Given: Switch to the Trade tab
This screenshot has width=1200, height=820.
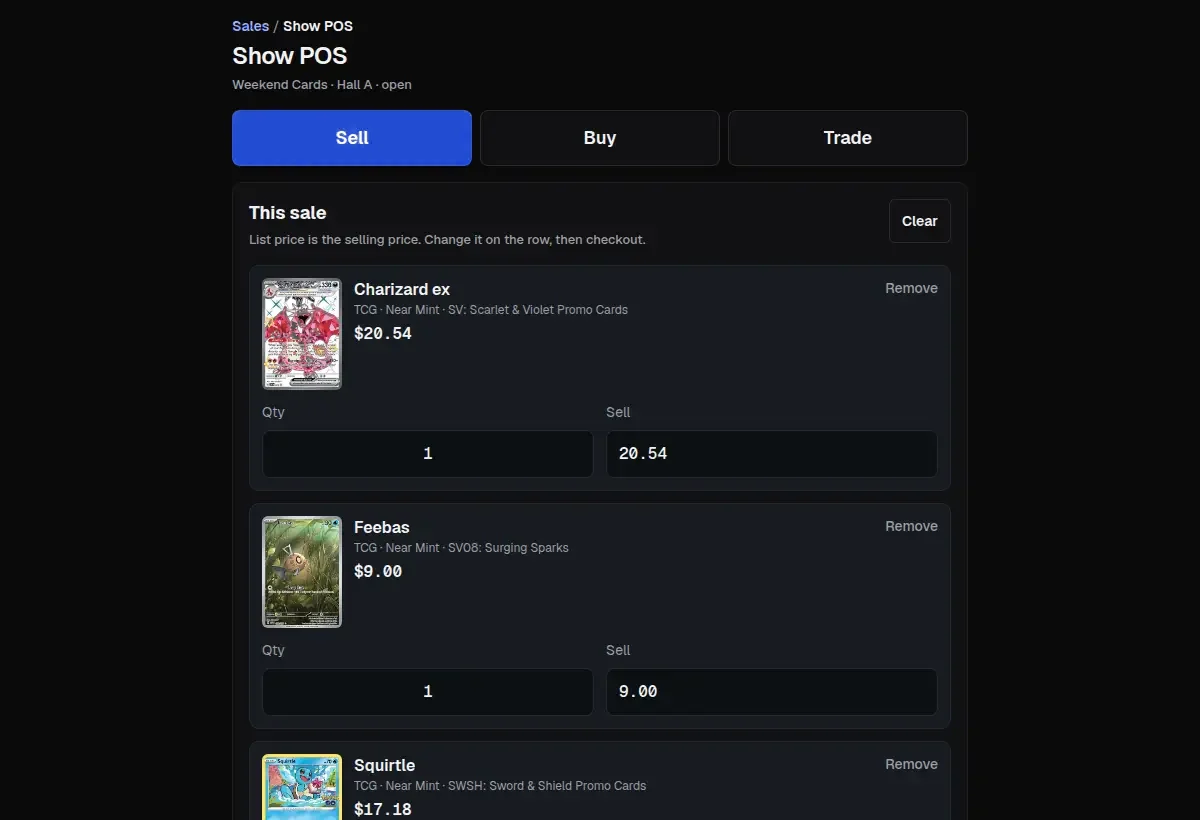Looking at the screenshot, I should point(848,138).
